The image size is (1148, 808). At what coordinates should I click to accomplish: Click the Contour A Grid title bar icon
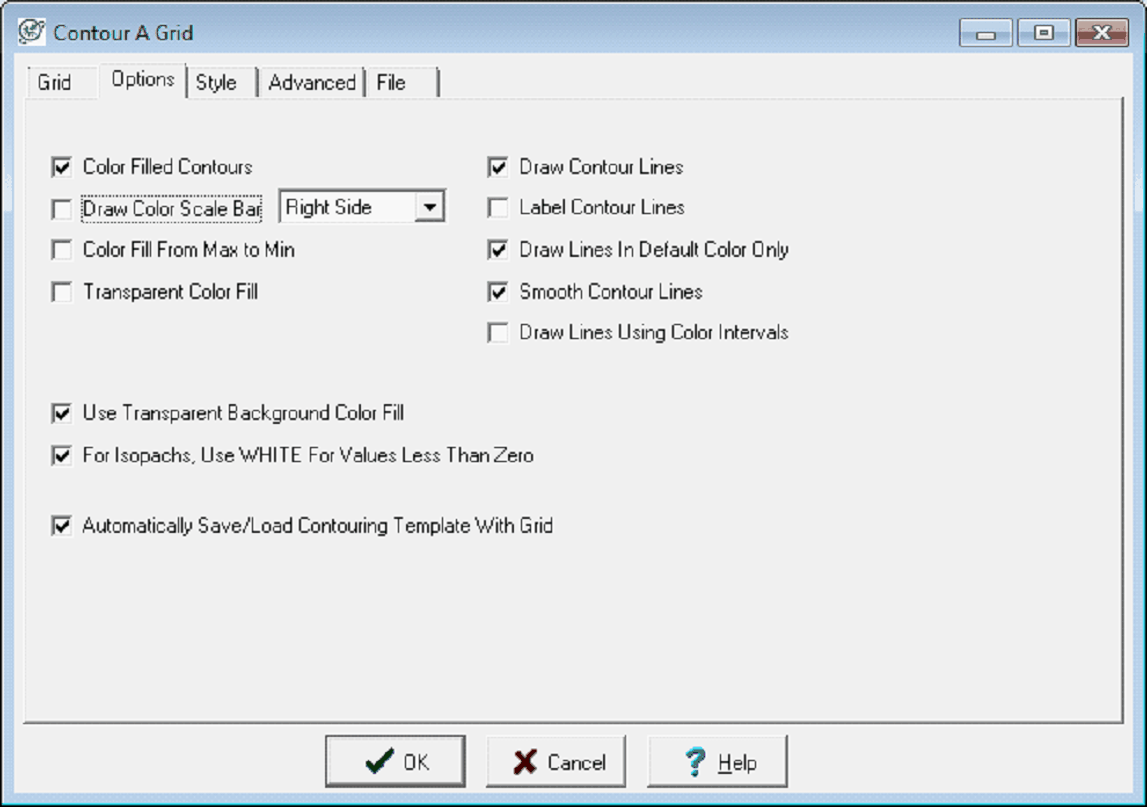31,31
